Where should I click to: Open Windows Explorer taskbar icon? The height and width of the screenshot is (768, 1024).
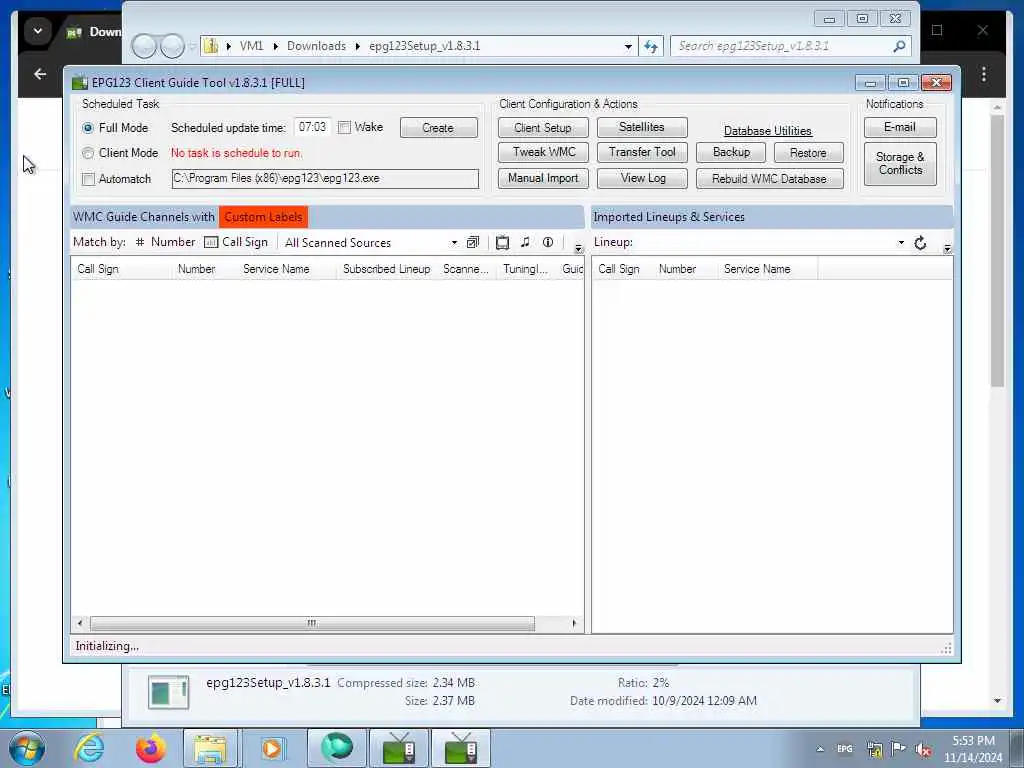pyautogui.click(x=210, y=748)
